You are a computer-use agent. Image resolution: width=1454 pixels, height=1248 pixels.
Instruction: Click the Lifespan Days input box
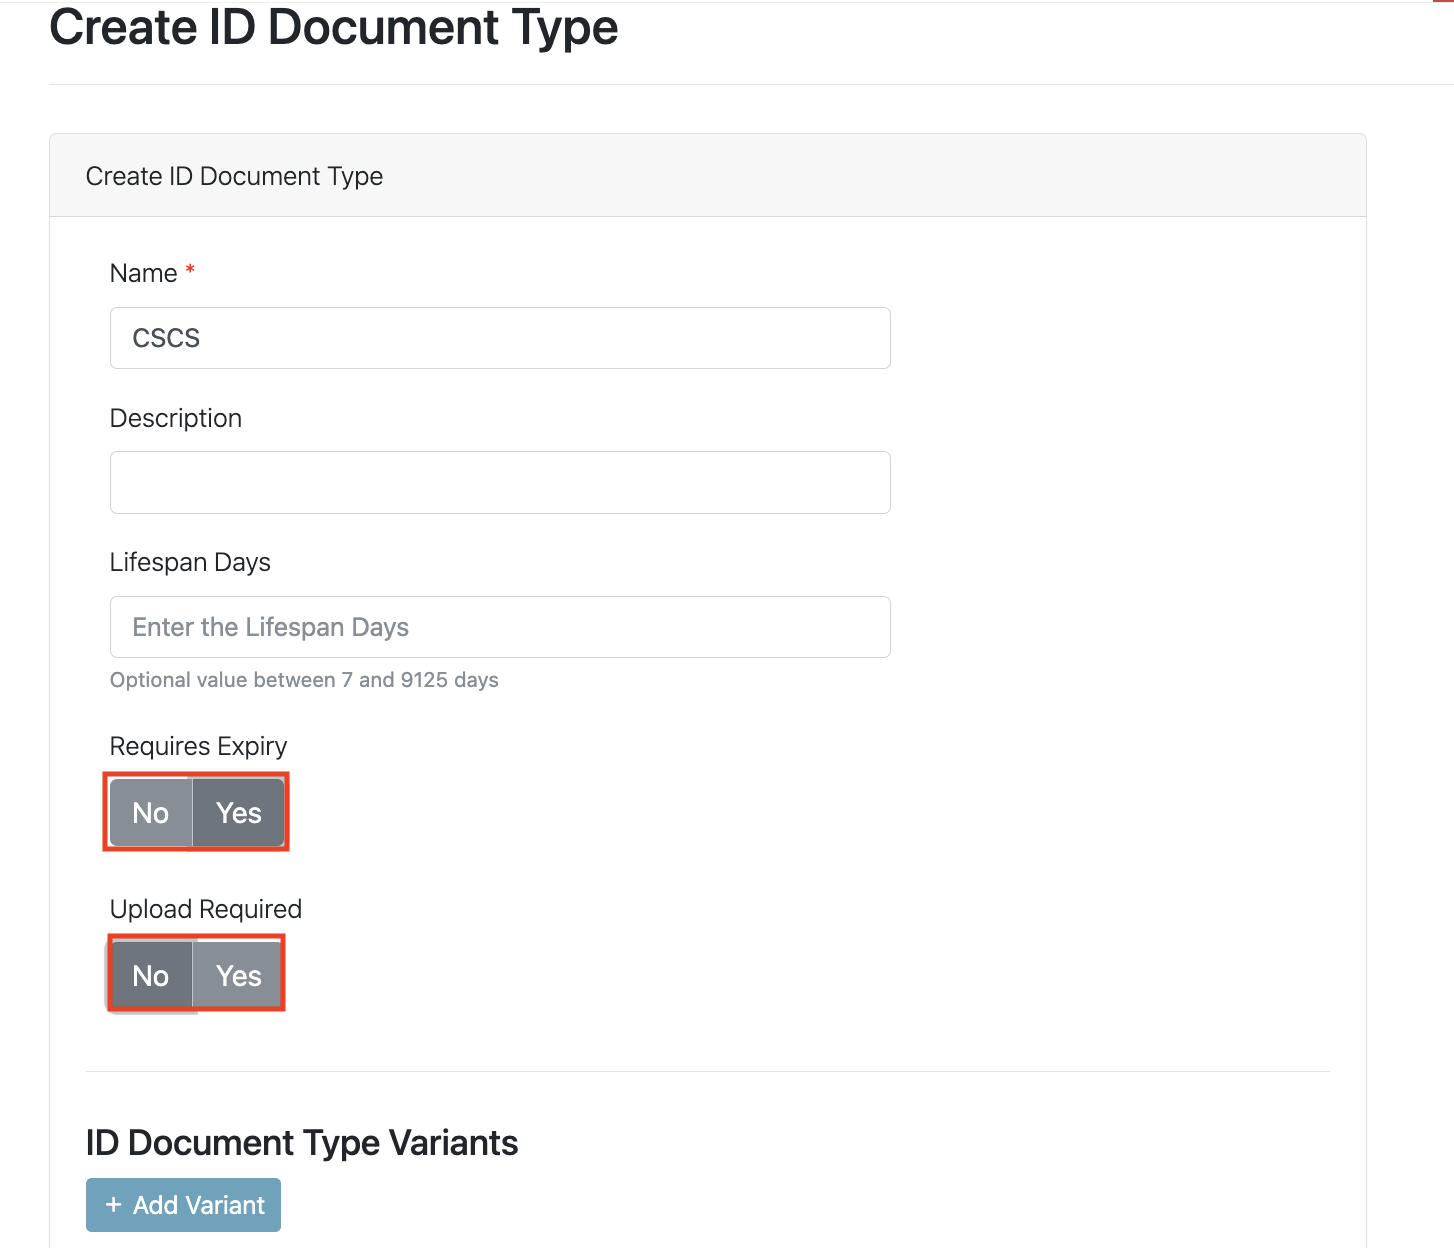[x=499, y=627]
